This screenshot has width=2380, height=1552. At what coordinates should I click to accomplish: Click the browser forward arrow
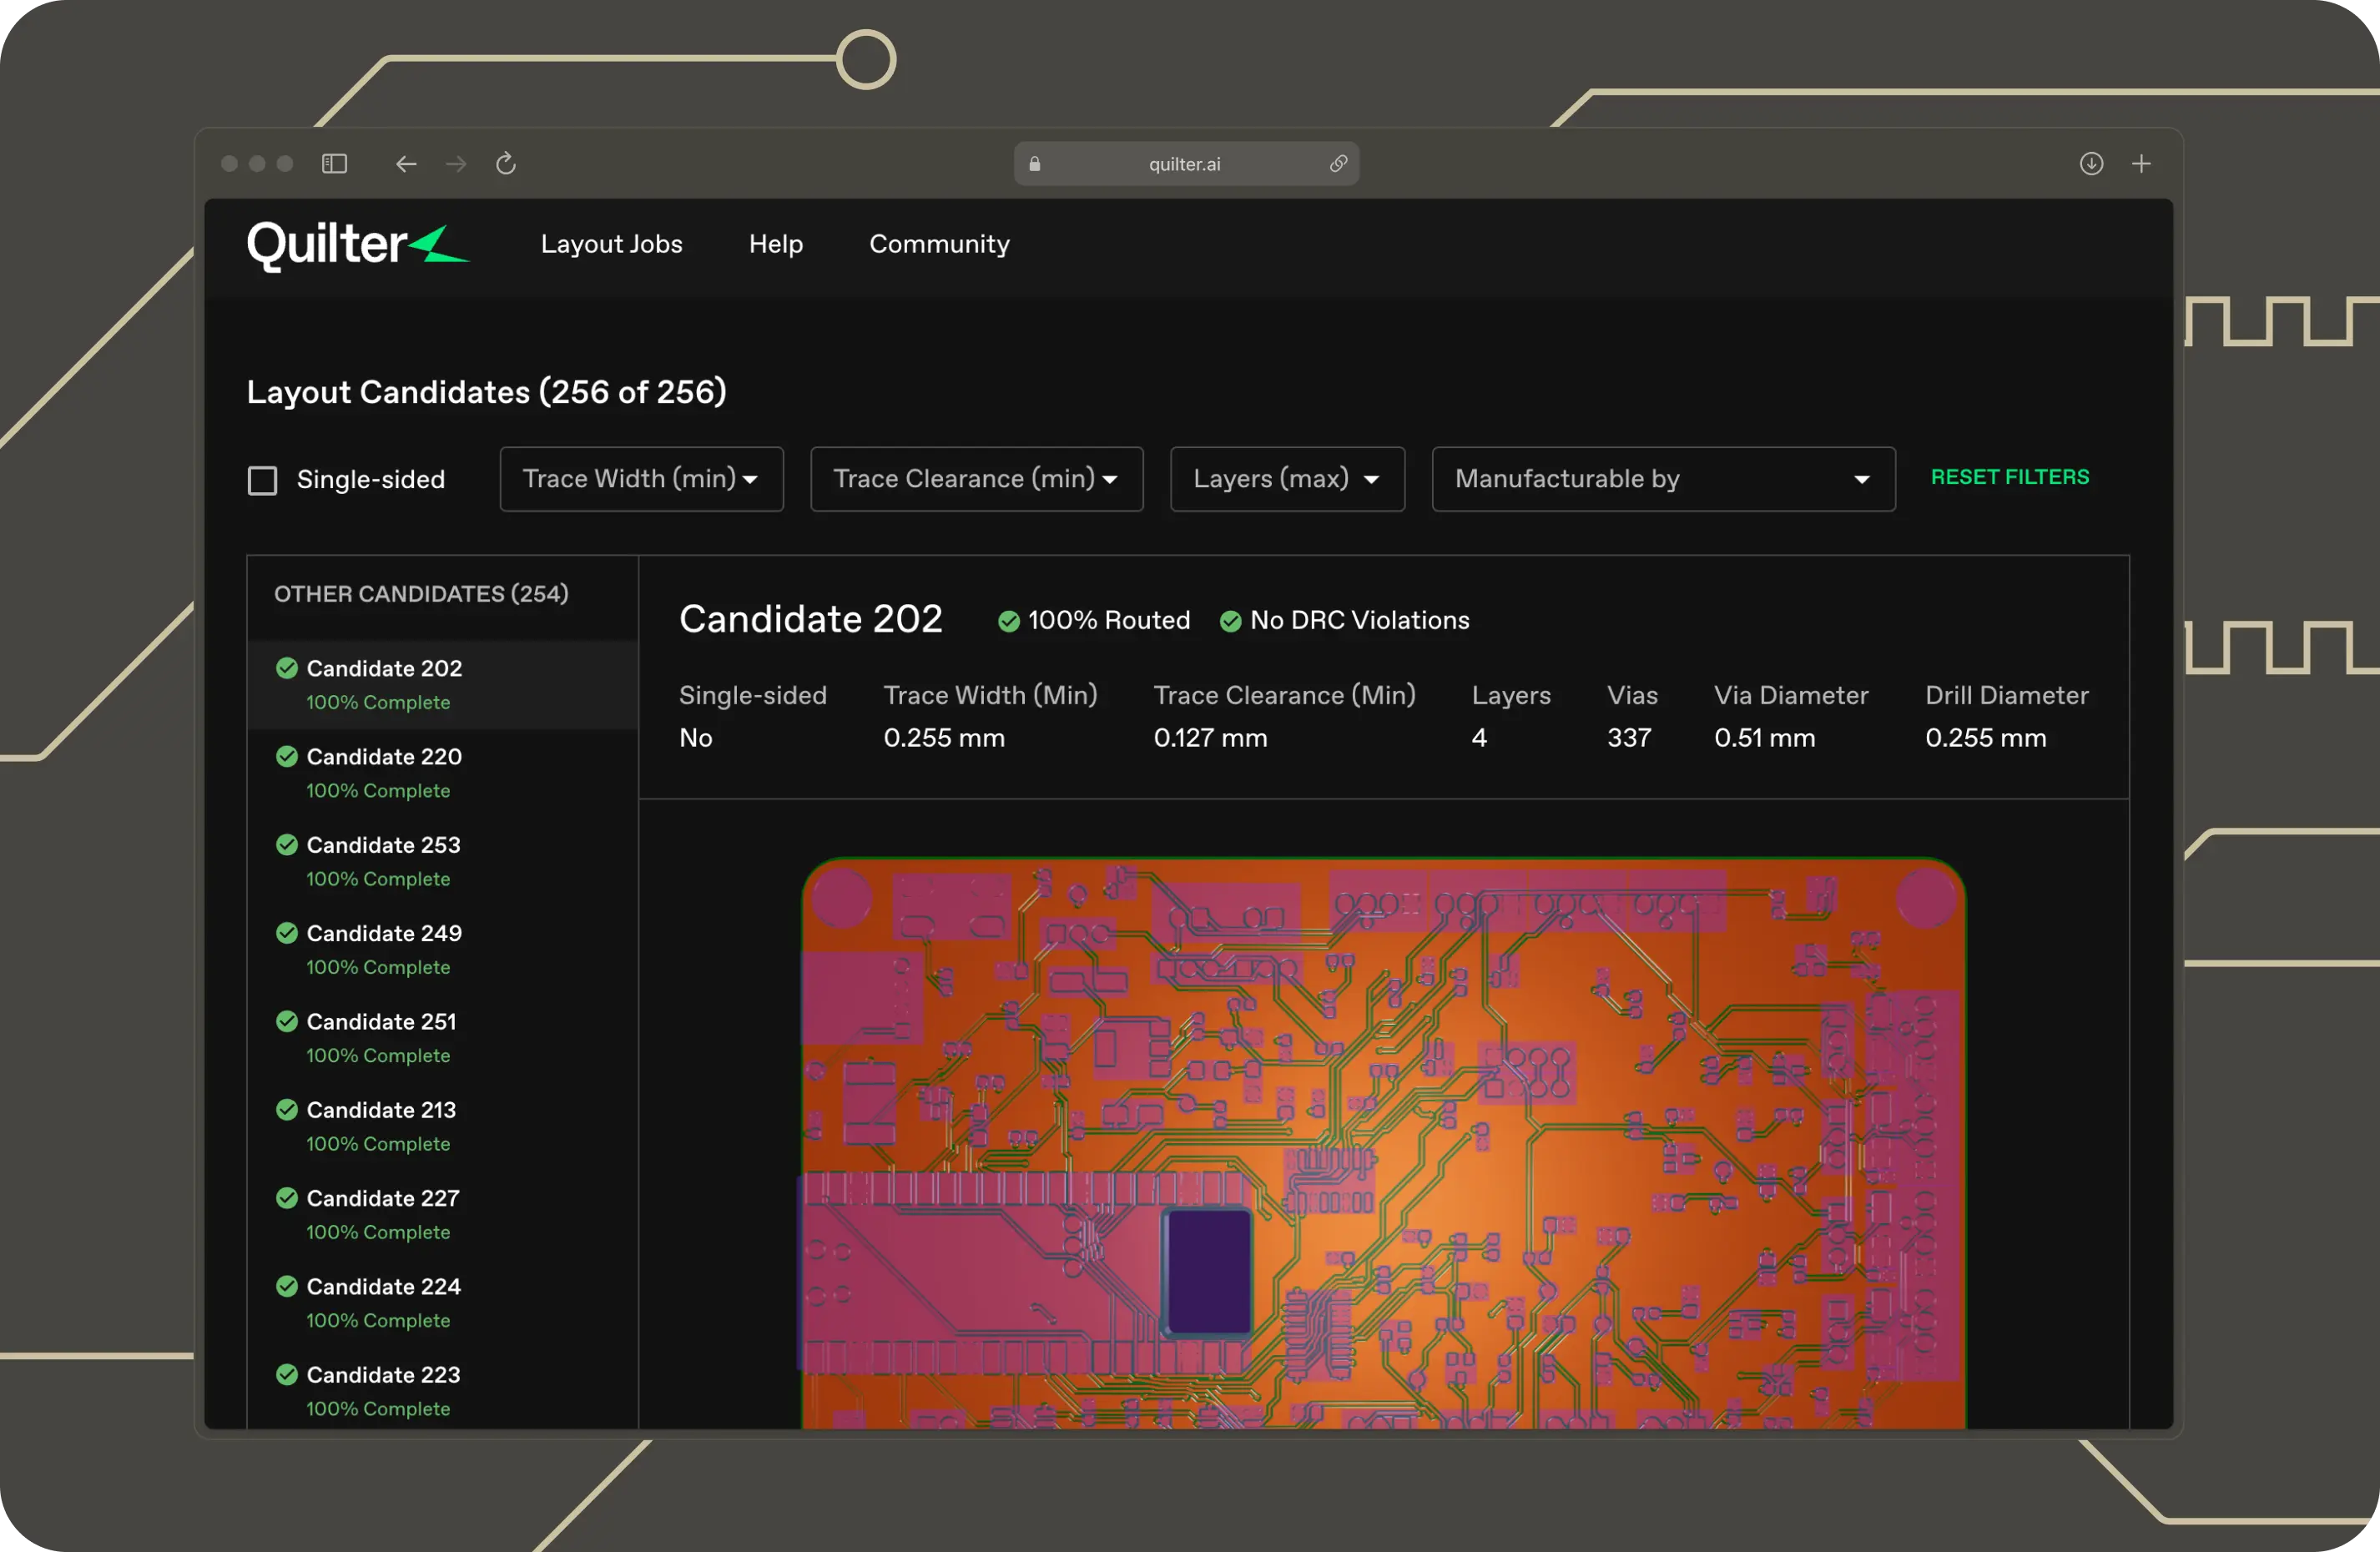point(456,163)
